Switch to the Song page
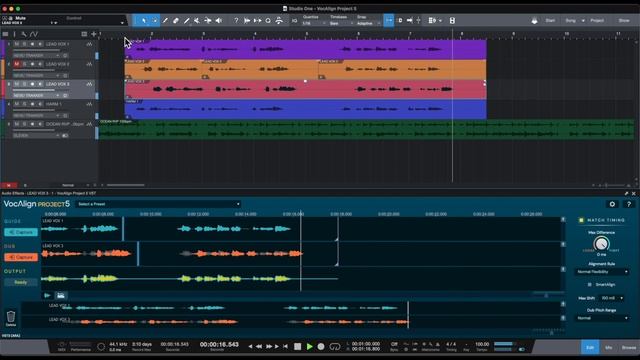The height and width of the screenshot is (360, 640). pos(570,20)
